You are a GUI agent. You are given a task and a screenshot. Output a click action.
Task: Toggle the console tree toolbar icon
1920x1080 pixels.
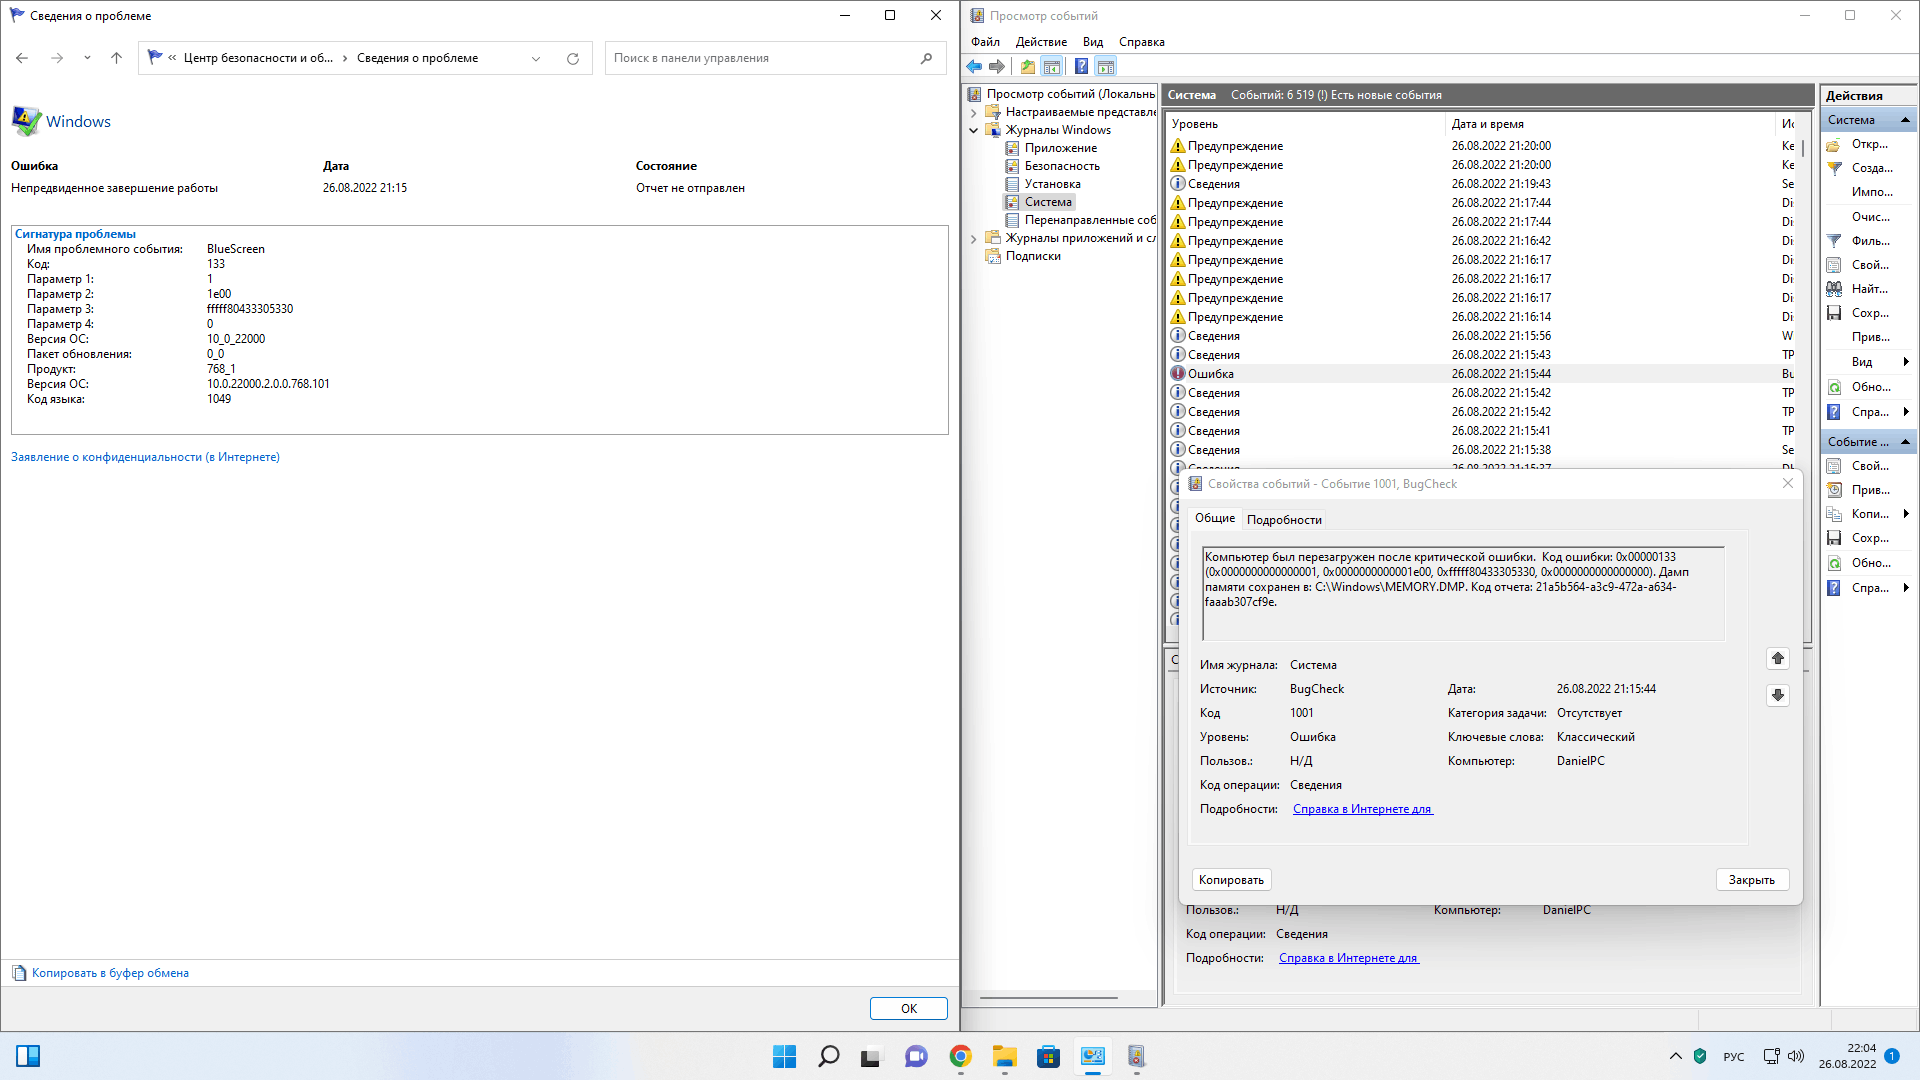coord(1052,67)
